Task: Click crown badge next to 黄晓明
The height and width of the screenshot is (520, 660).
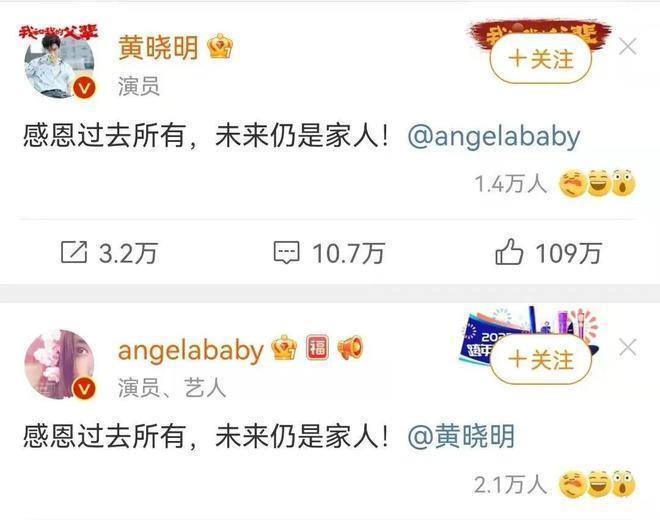Action: 220,46
